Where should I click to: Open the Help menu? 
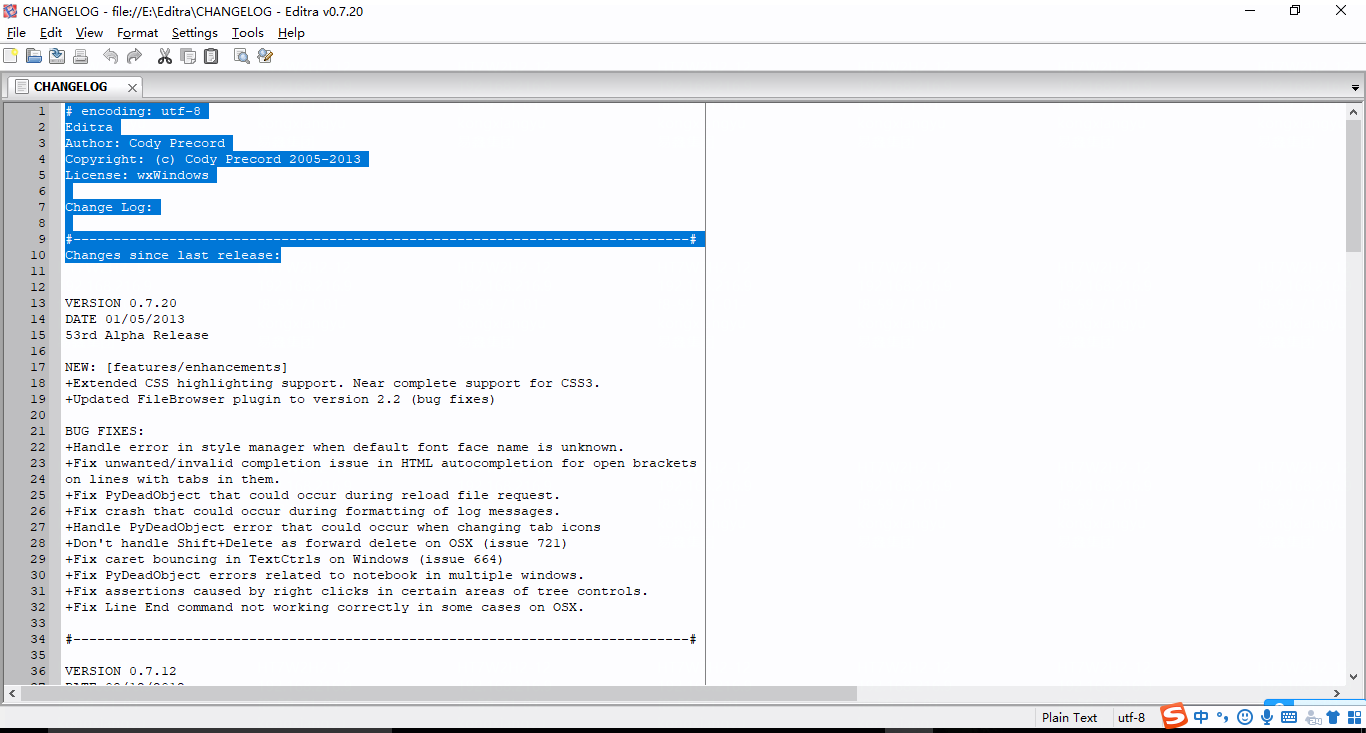tap(291, 33)
